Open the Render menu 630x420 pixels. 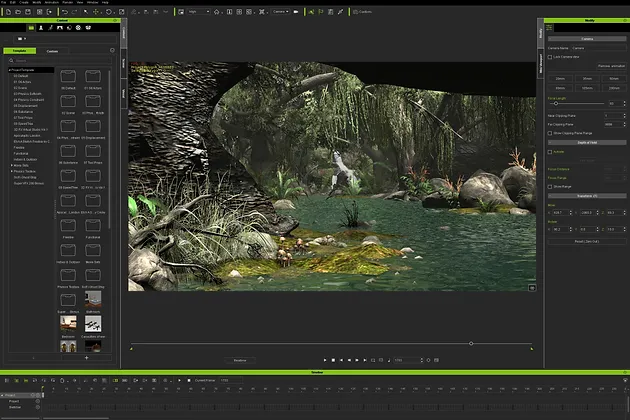68,2
